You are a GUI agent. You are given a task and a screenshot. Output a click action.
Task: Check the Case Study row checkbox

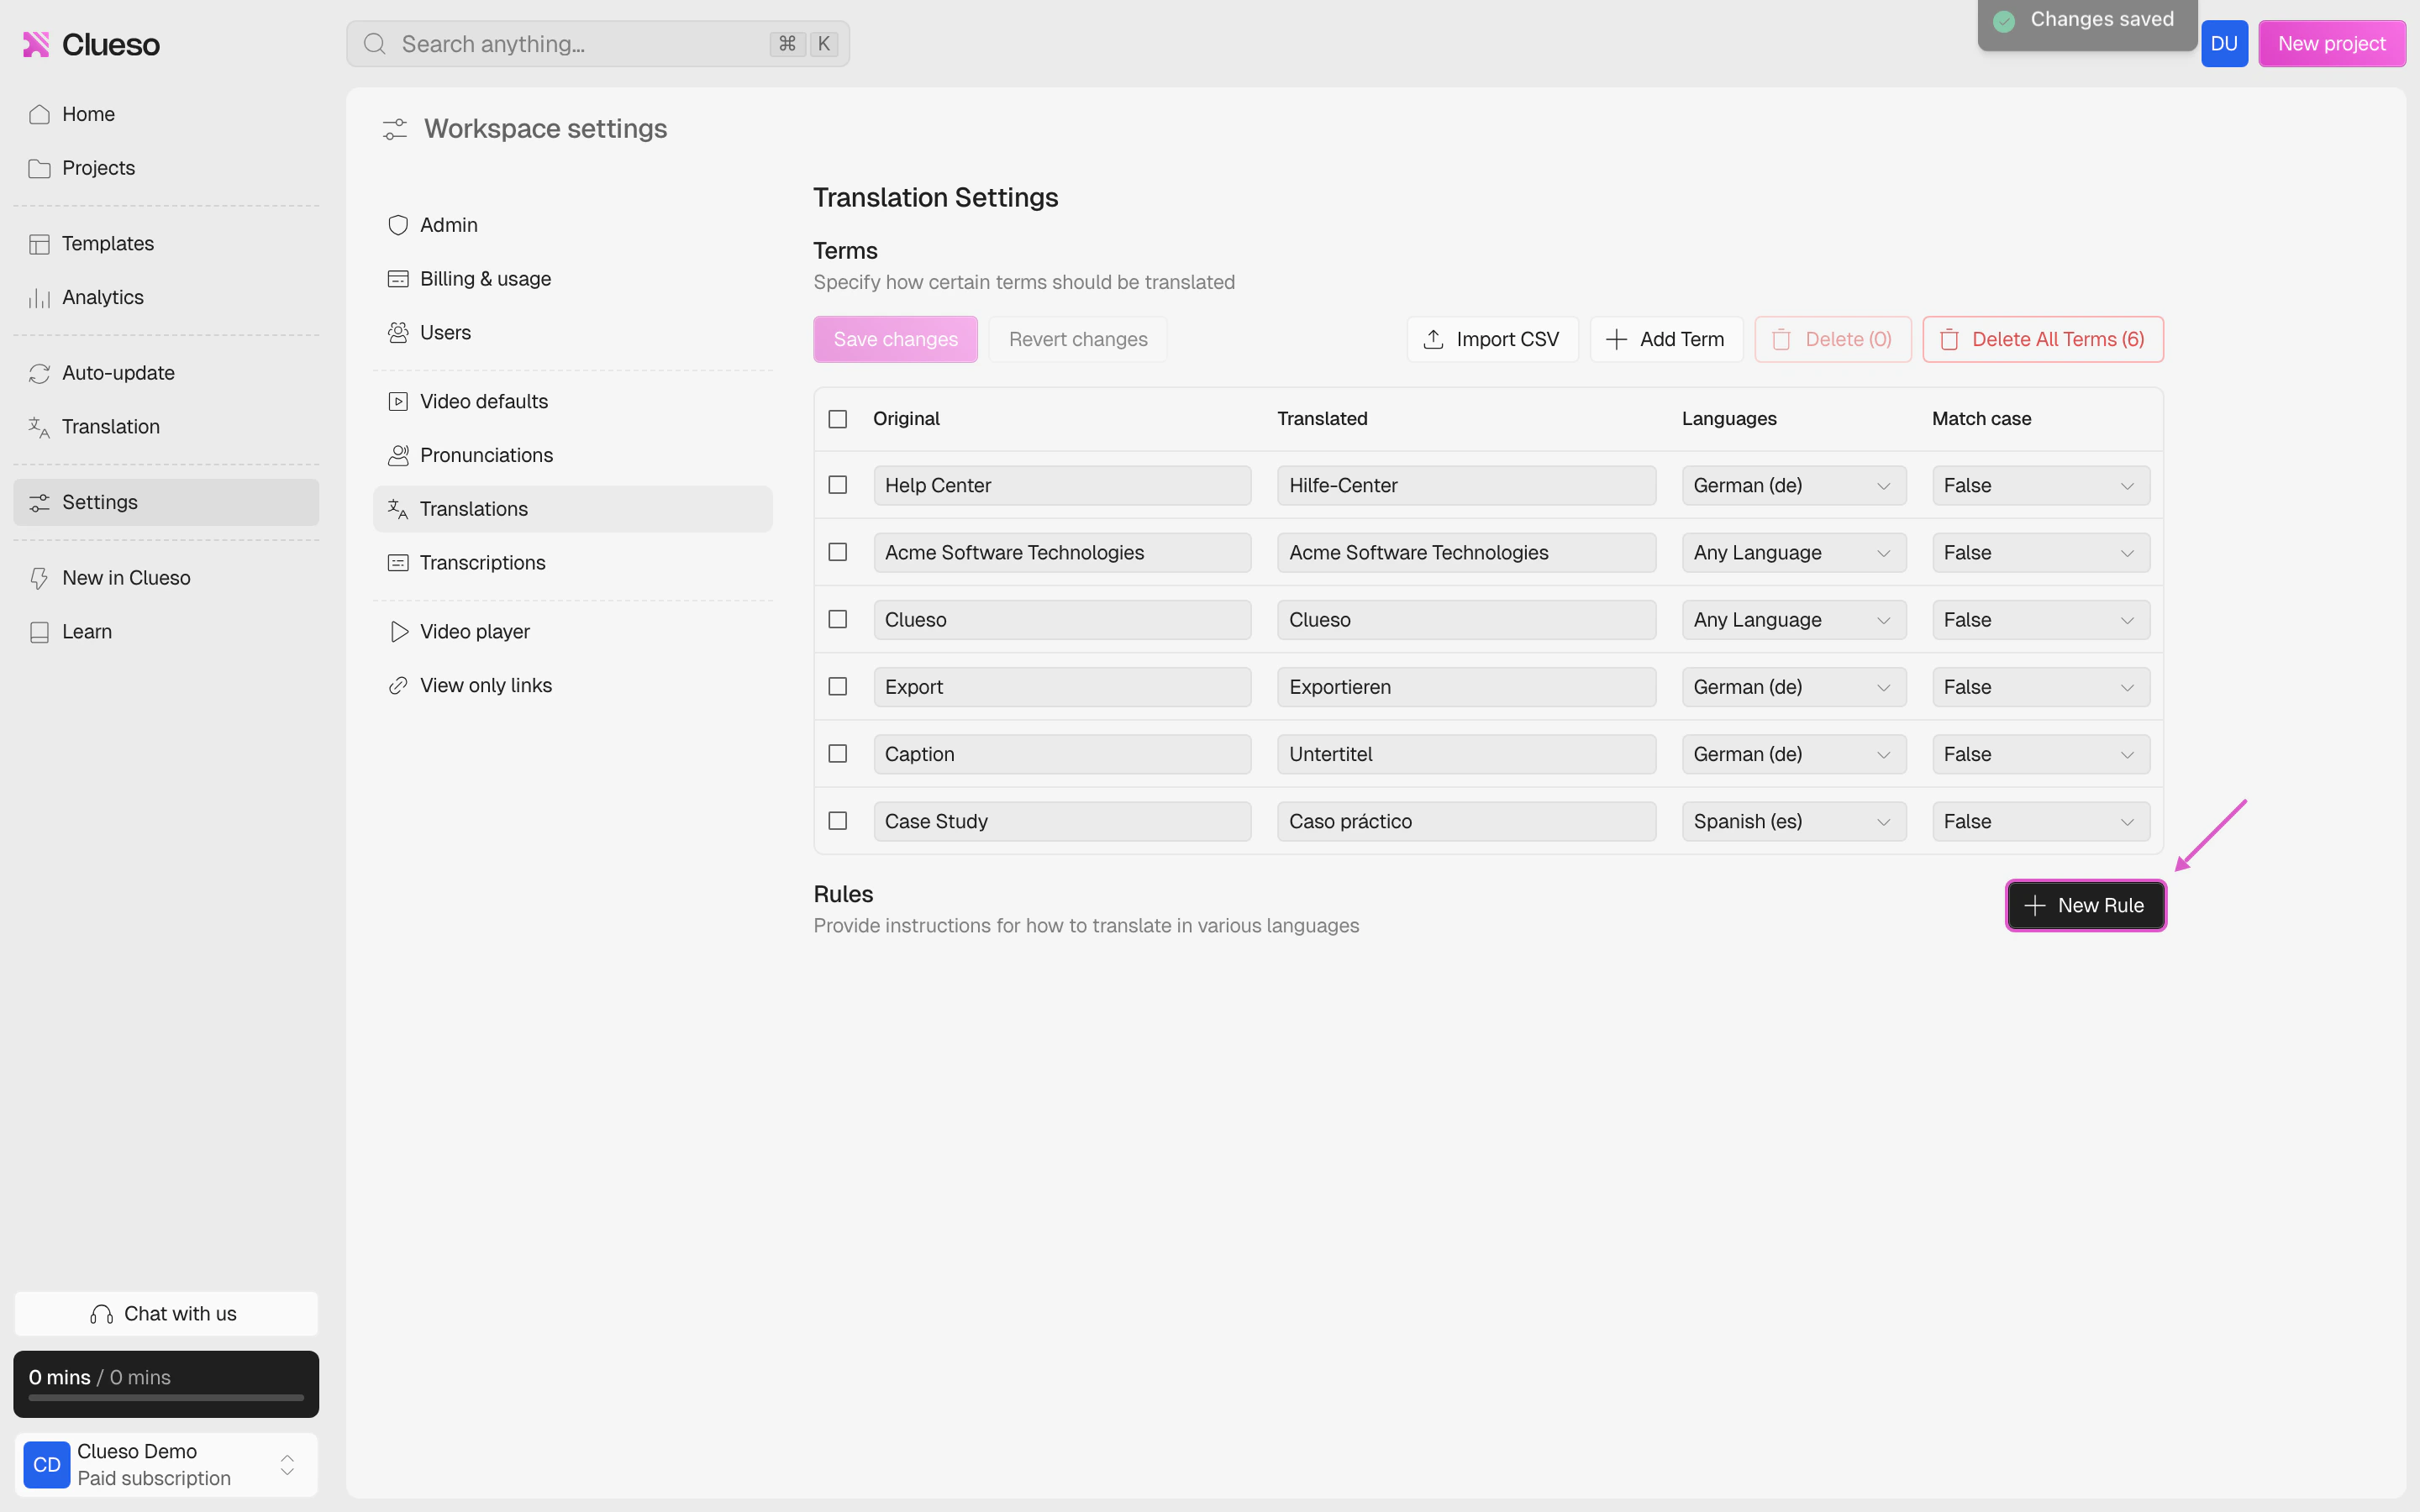click(x=838, y=820)
